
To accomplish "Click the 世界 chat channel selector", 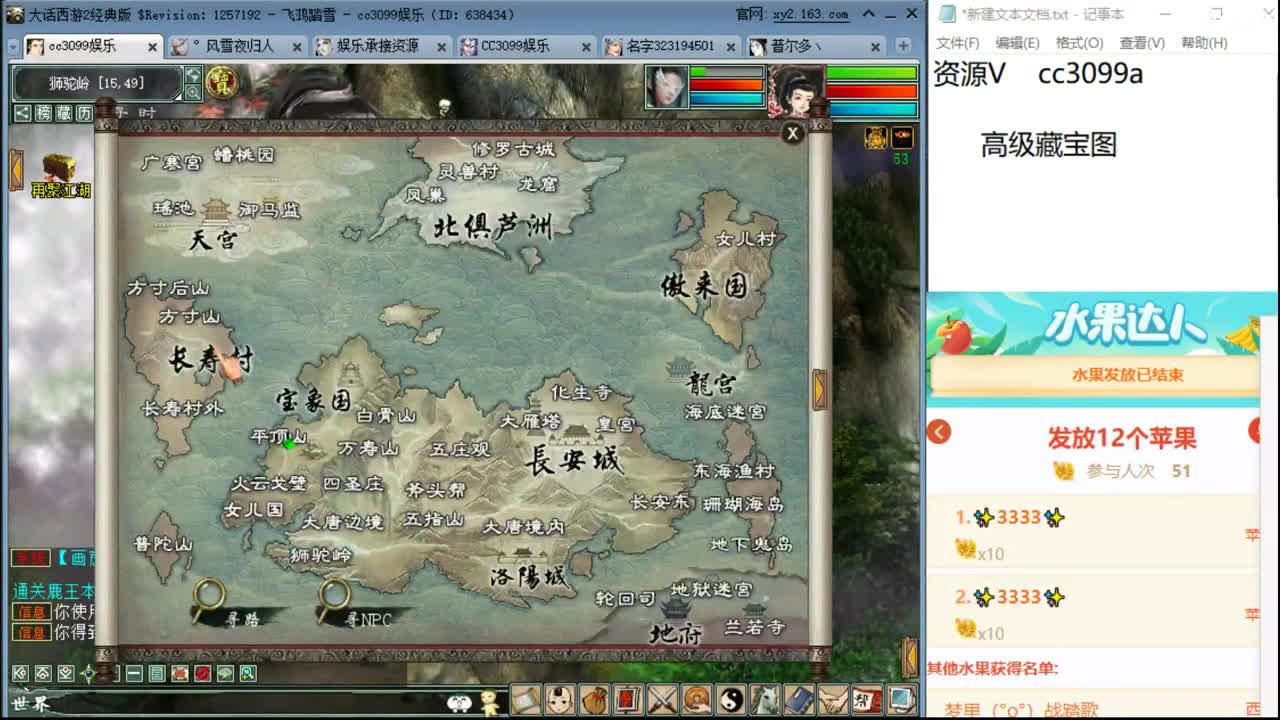I will (30, 704).
